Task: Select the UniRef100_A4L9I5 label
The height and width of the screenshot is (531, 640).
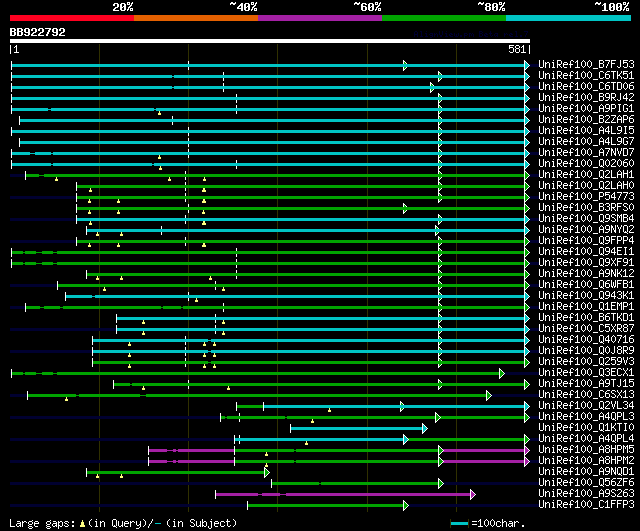Action: [586, 131]
